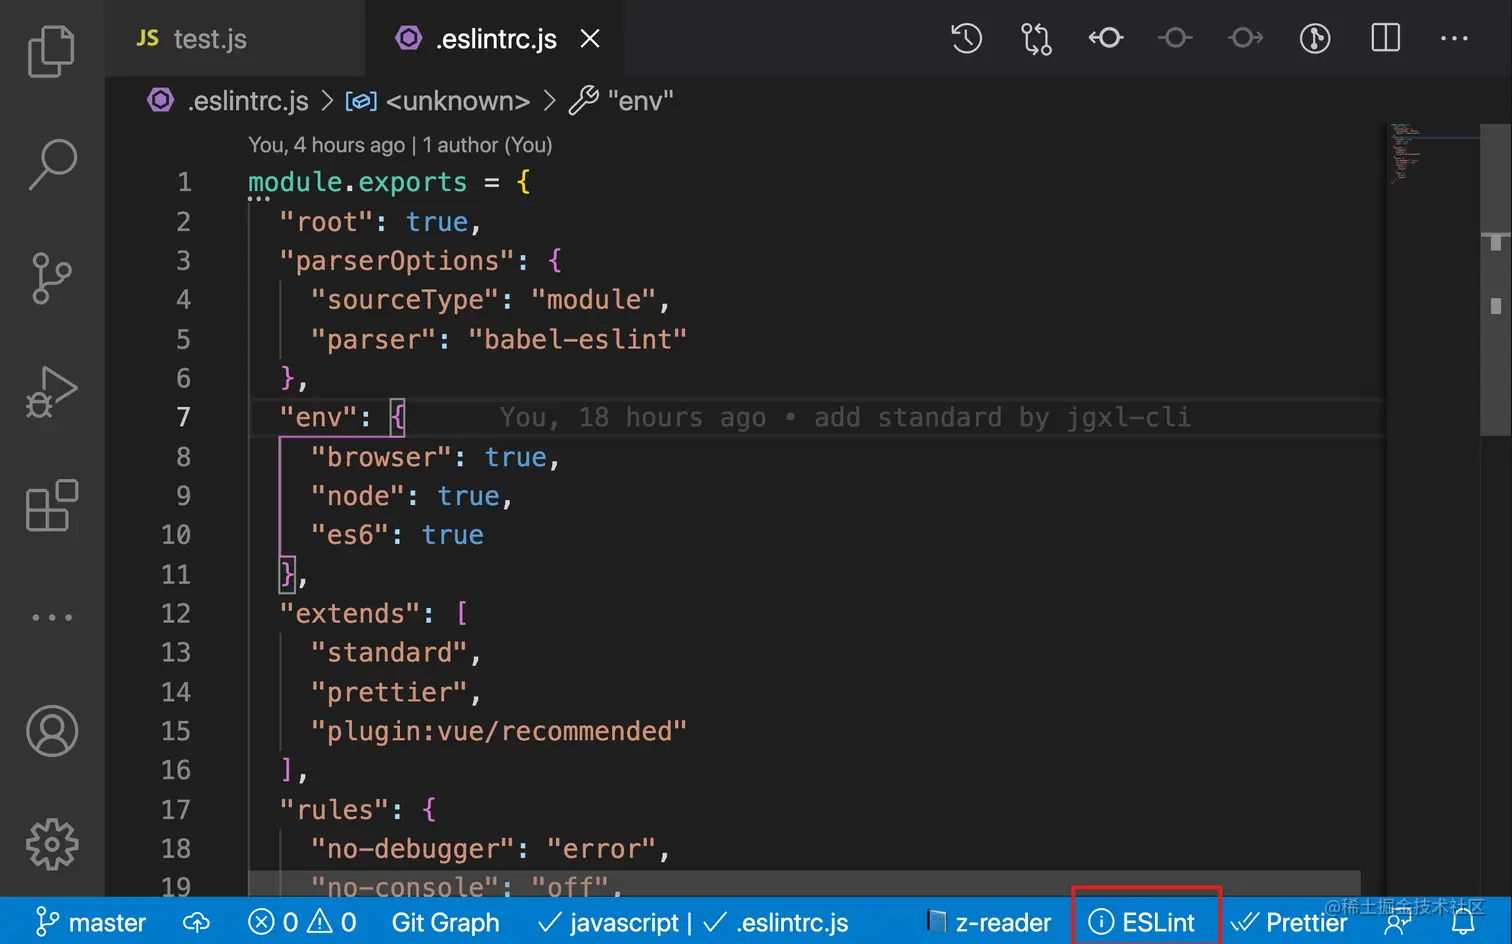1512x944 pixels.
Task: Select the .eslintrc.js tab
Action: [496, 39]
